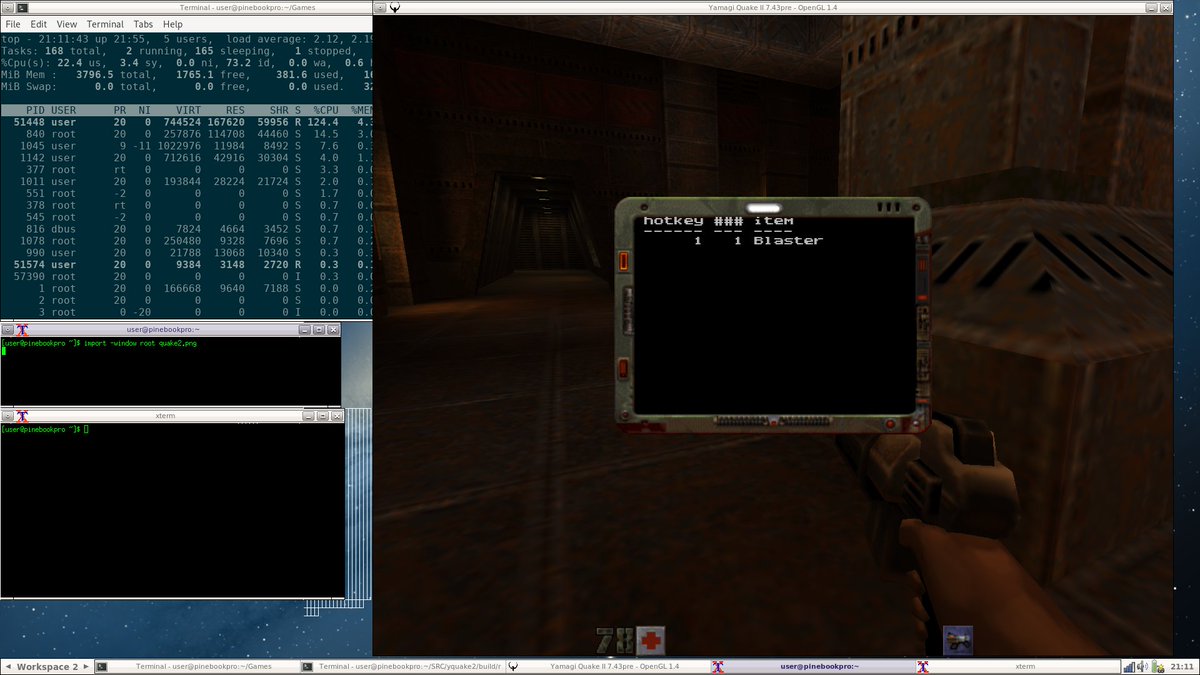The width and height of the screenshot is (1200, 675).
Task: Activate Yamagi Quake II taskbar entry
Action: [607, 667]
